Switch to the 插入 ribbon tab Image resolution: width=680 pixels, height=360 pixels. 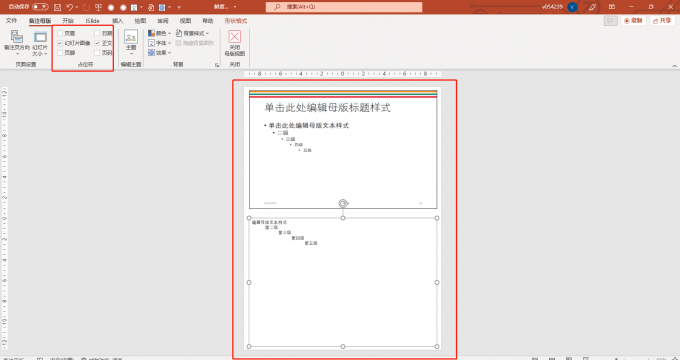(118, 20)
